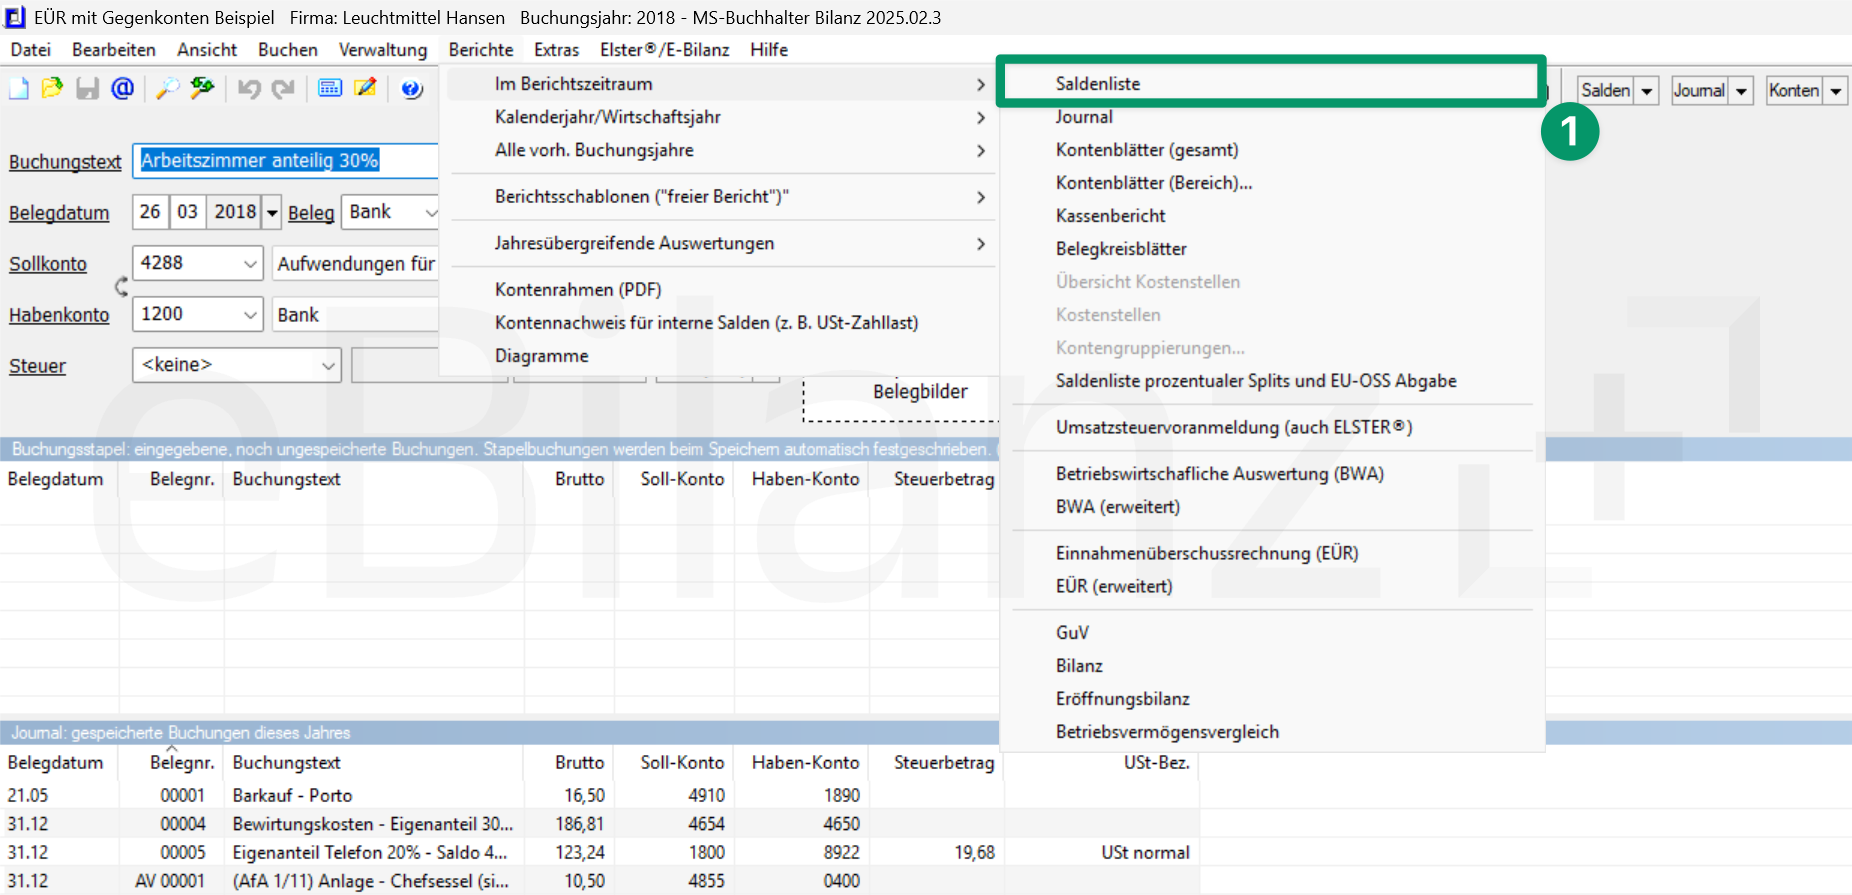
Task: Open the Belegdatum calendar dropdown arrow
Action: click(x=272, y=212)
